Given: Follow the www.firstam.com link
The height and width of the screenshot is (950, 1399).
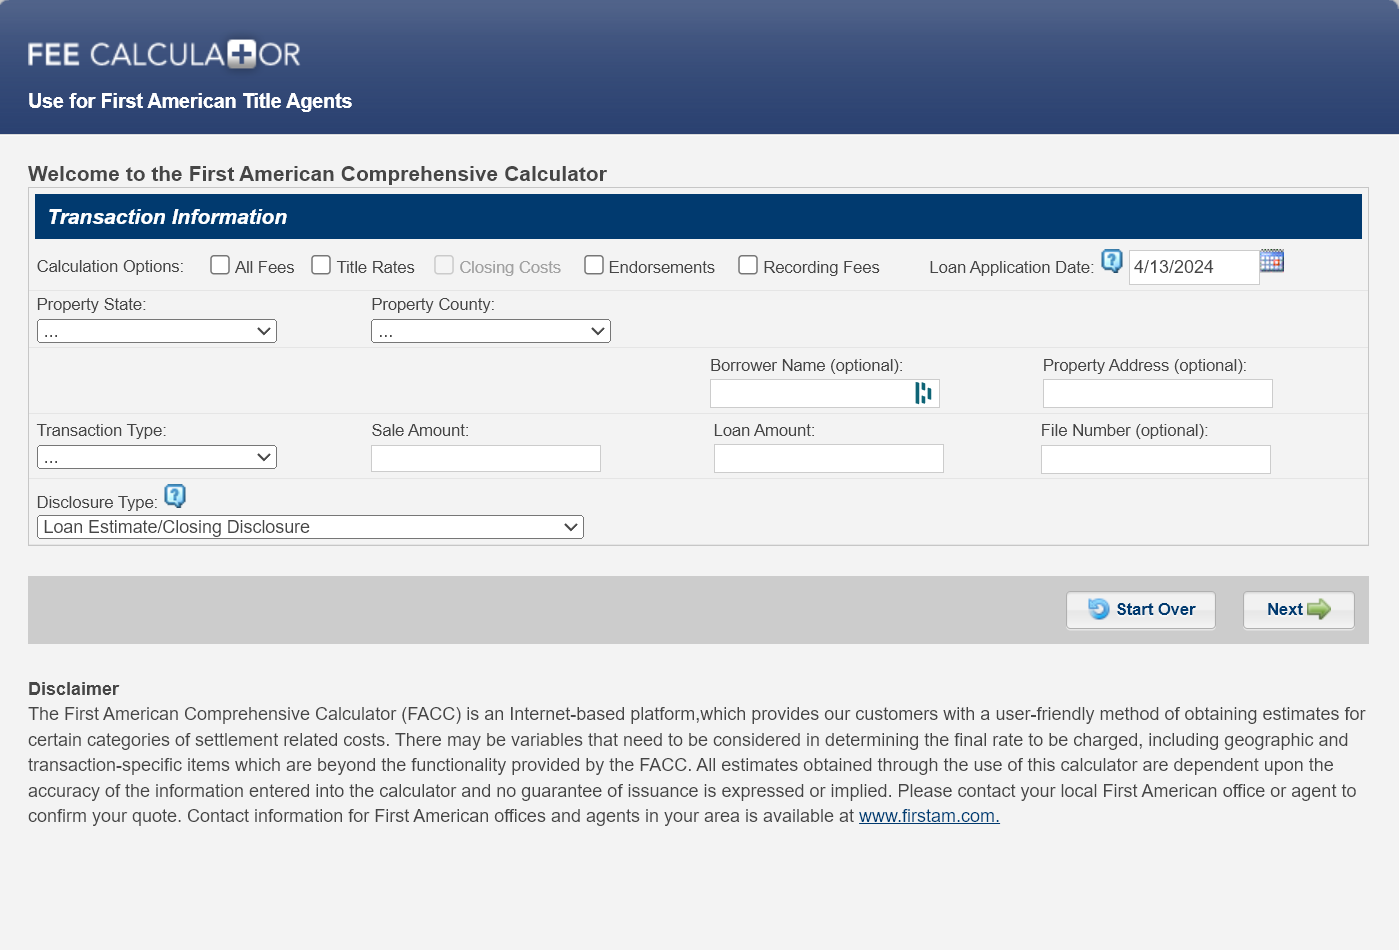Looking at the screenshot, I should coord(928,815).
